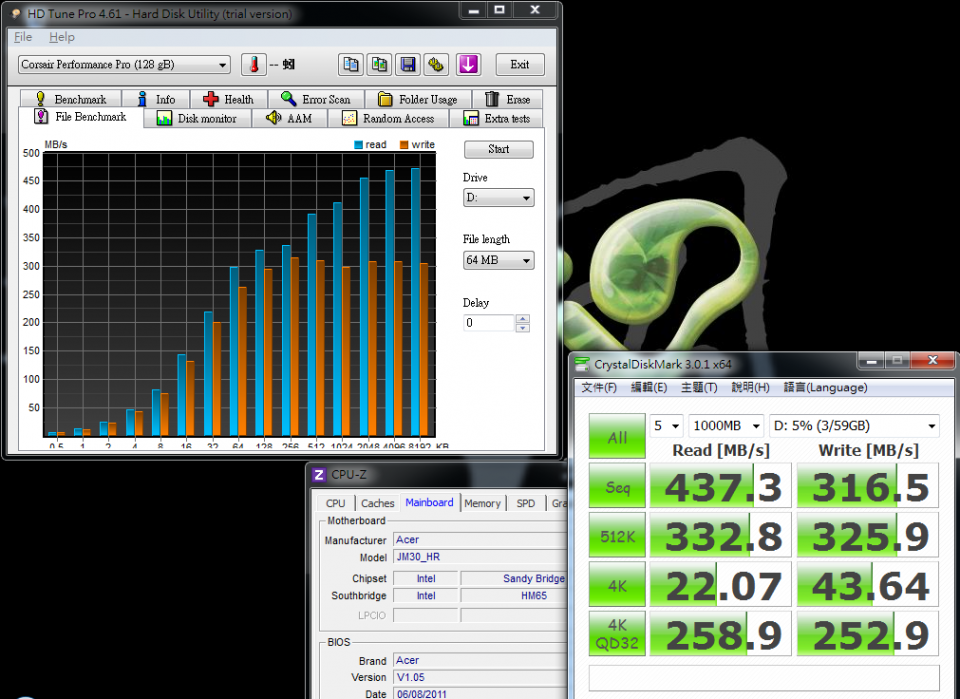Screen dimensions: 960x699
Task: Click the copy text to clipboard icon
Action: click(350, 64)
